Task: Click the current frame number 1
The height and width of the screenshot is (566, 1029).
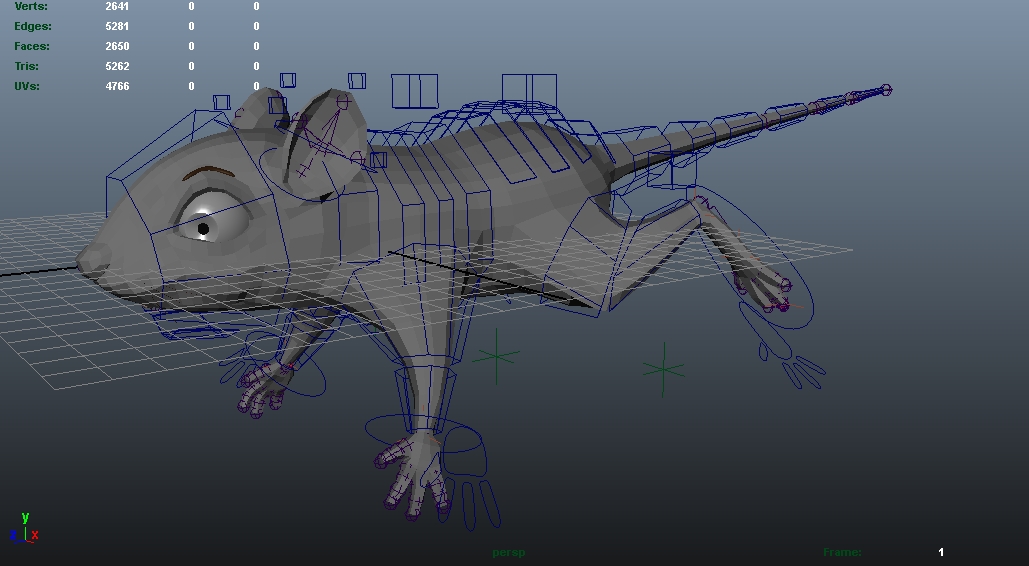Action: click(940, 552)
